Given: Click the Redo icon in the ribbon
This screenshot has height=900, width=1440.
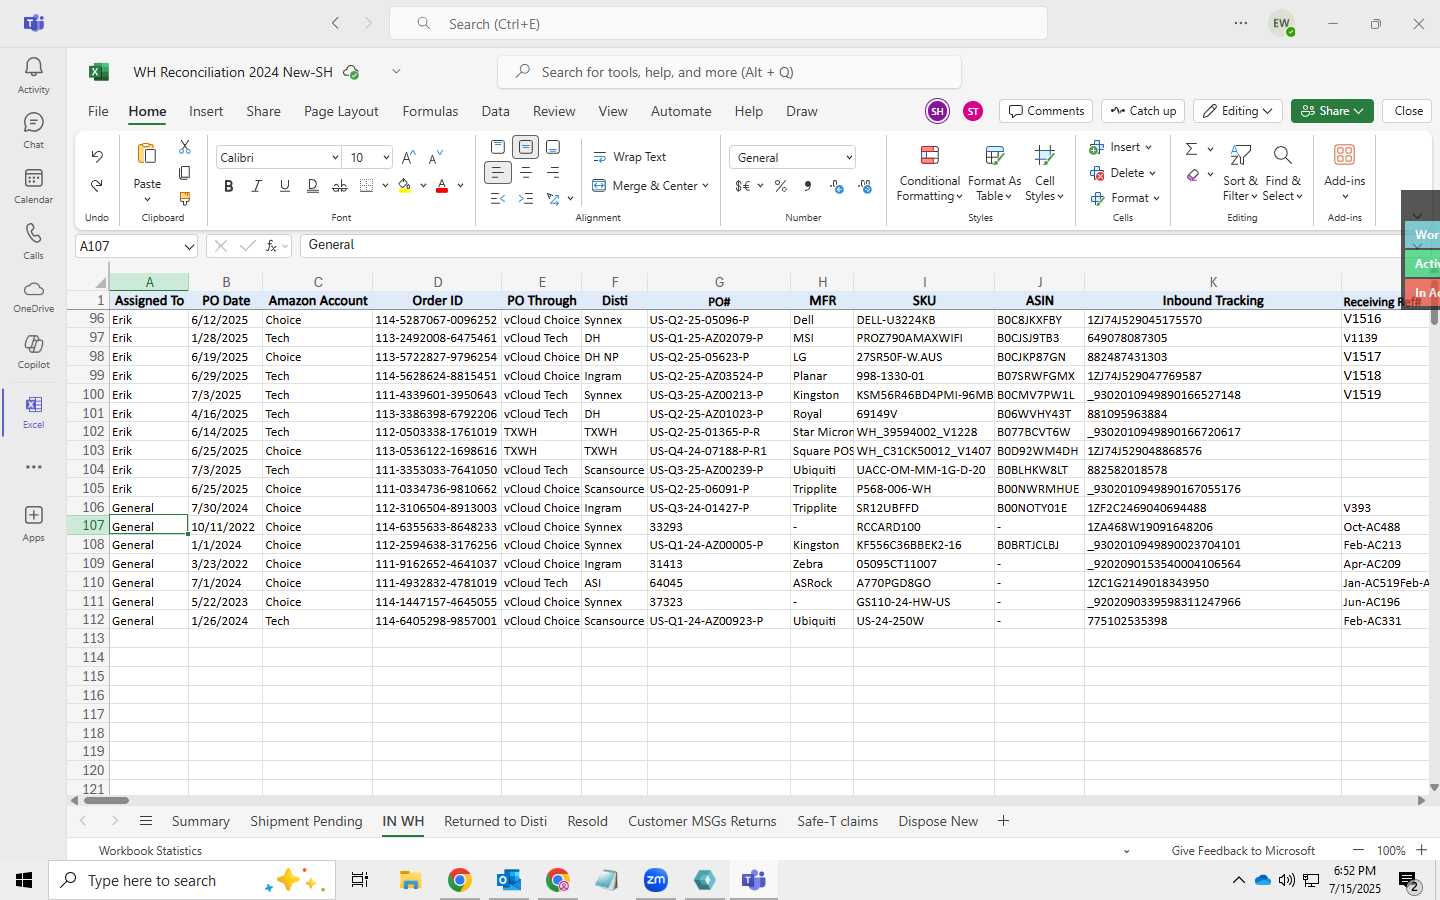Looking at the screenshot, I should [97, 185].
